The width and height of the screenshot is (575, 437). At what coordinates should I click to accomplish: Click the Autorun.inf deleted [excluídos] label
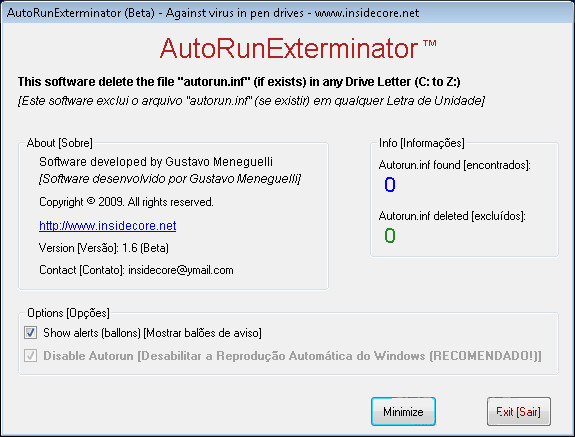point(452,216)
